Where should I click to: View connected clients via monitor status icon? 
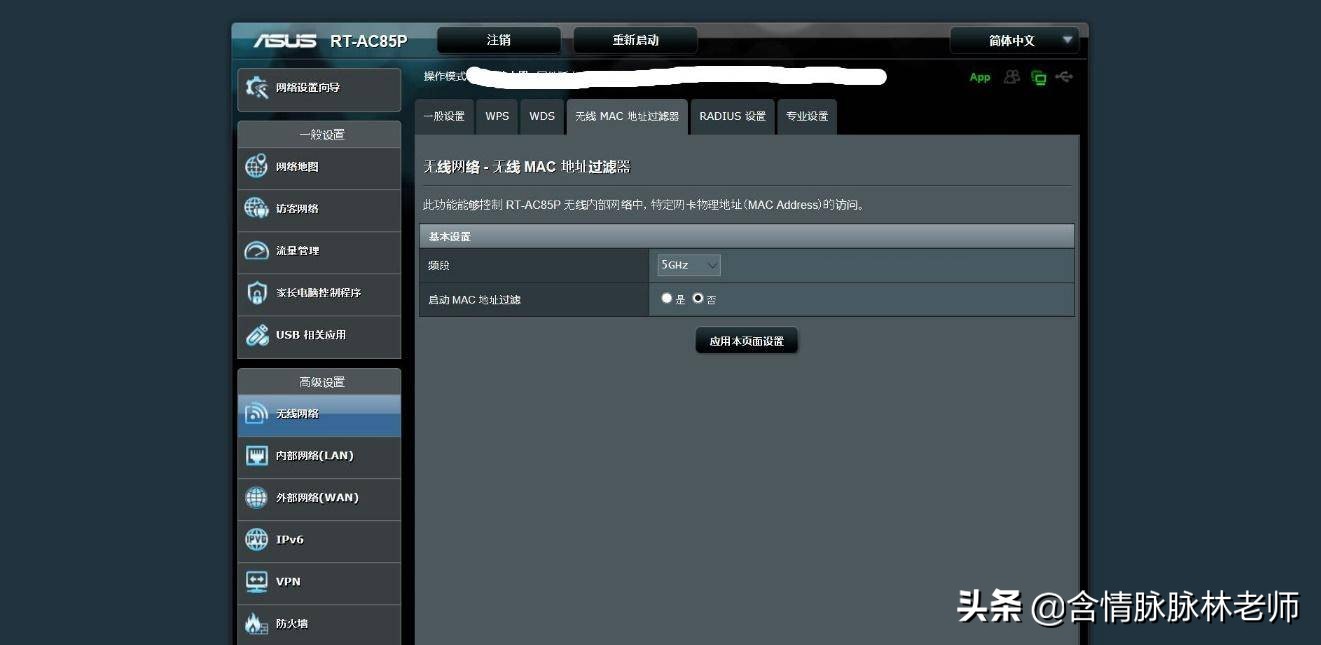1039,77
